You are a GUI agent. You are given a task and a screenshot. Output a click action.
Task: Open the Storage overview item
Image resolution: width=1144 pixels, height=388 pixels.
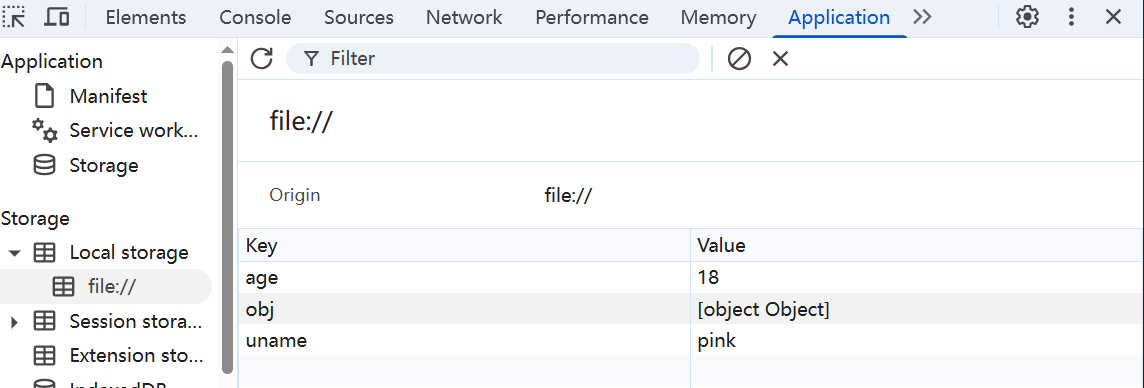(x=104, y=166)
